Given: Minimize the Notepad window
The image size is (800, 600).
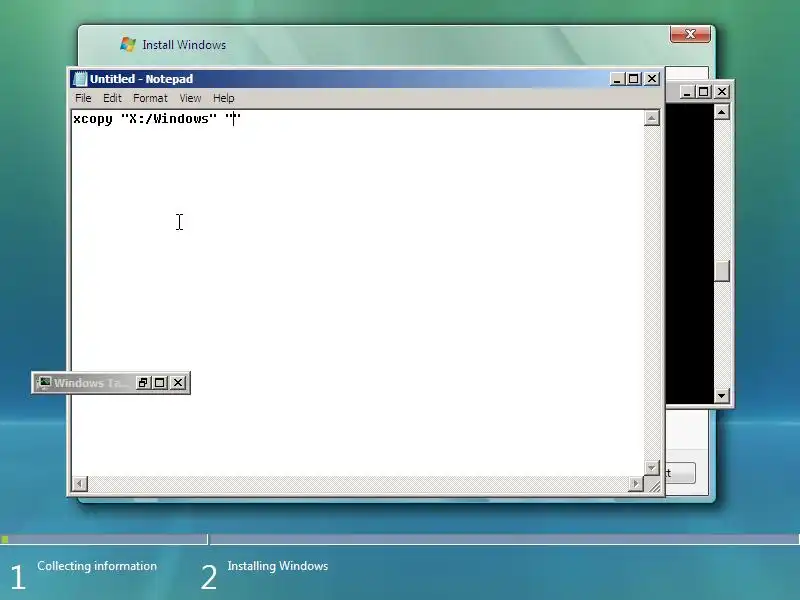Looking at the screenshot, I should 617,79.
